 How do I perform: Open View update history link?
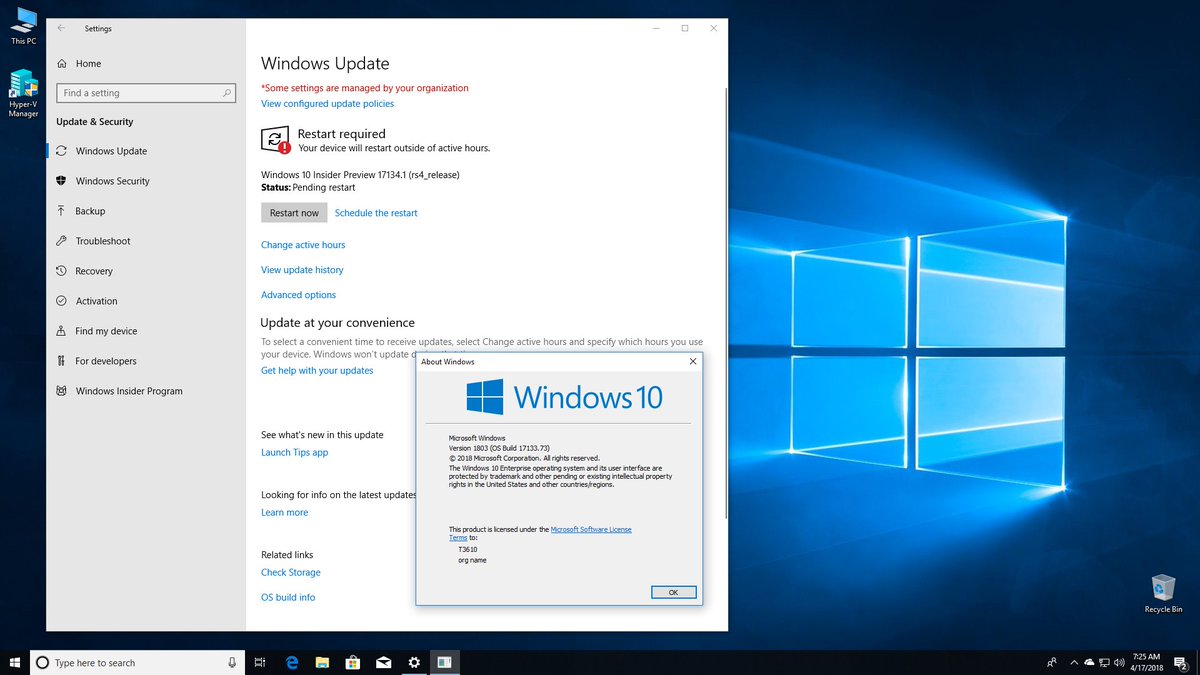click(x=302, y=270)
